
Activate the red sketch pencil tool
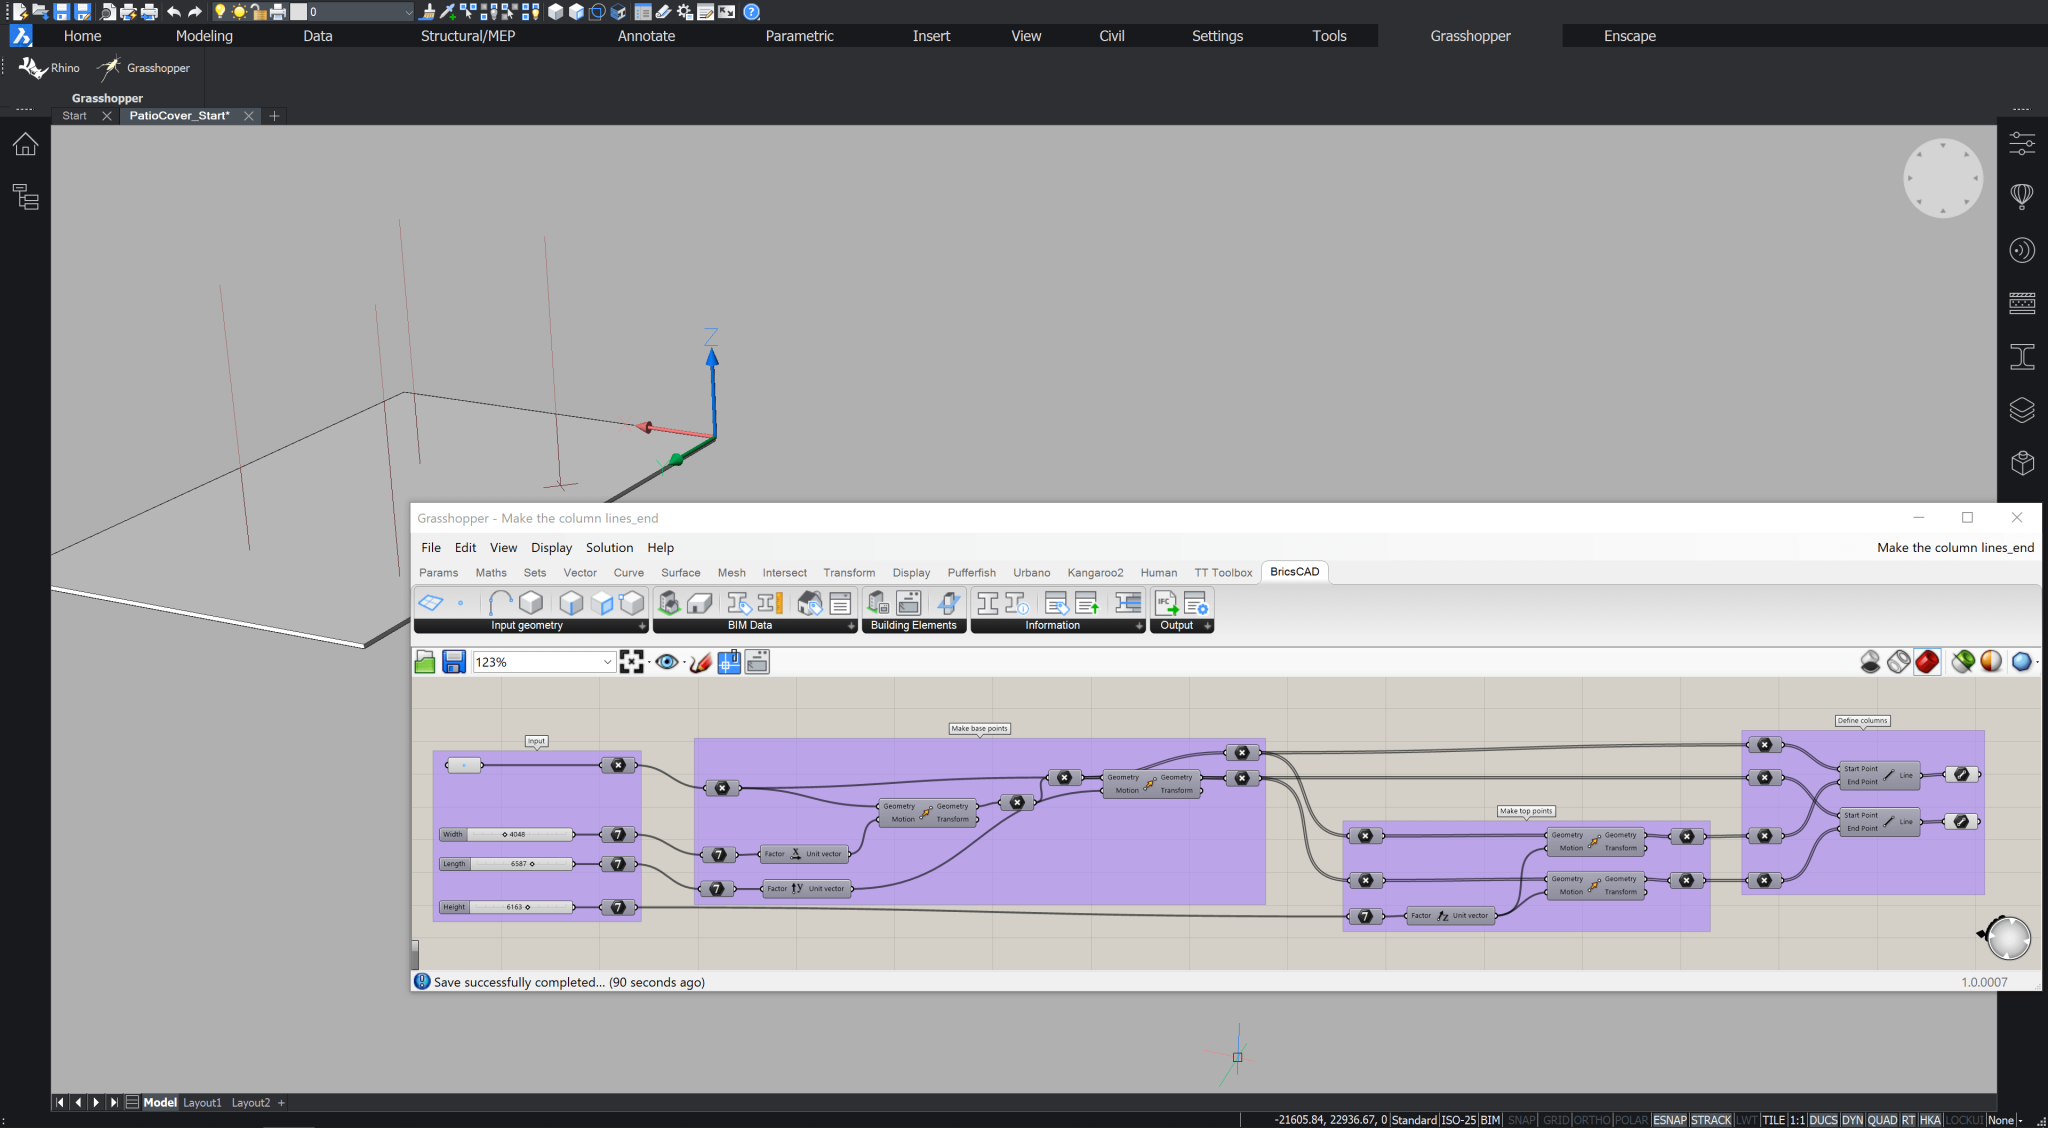[700, 661]
